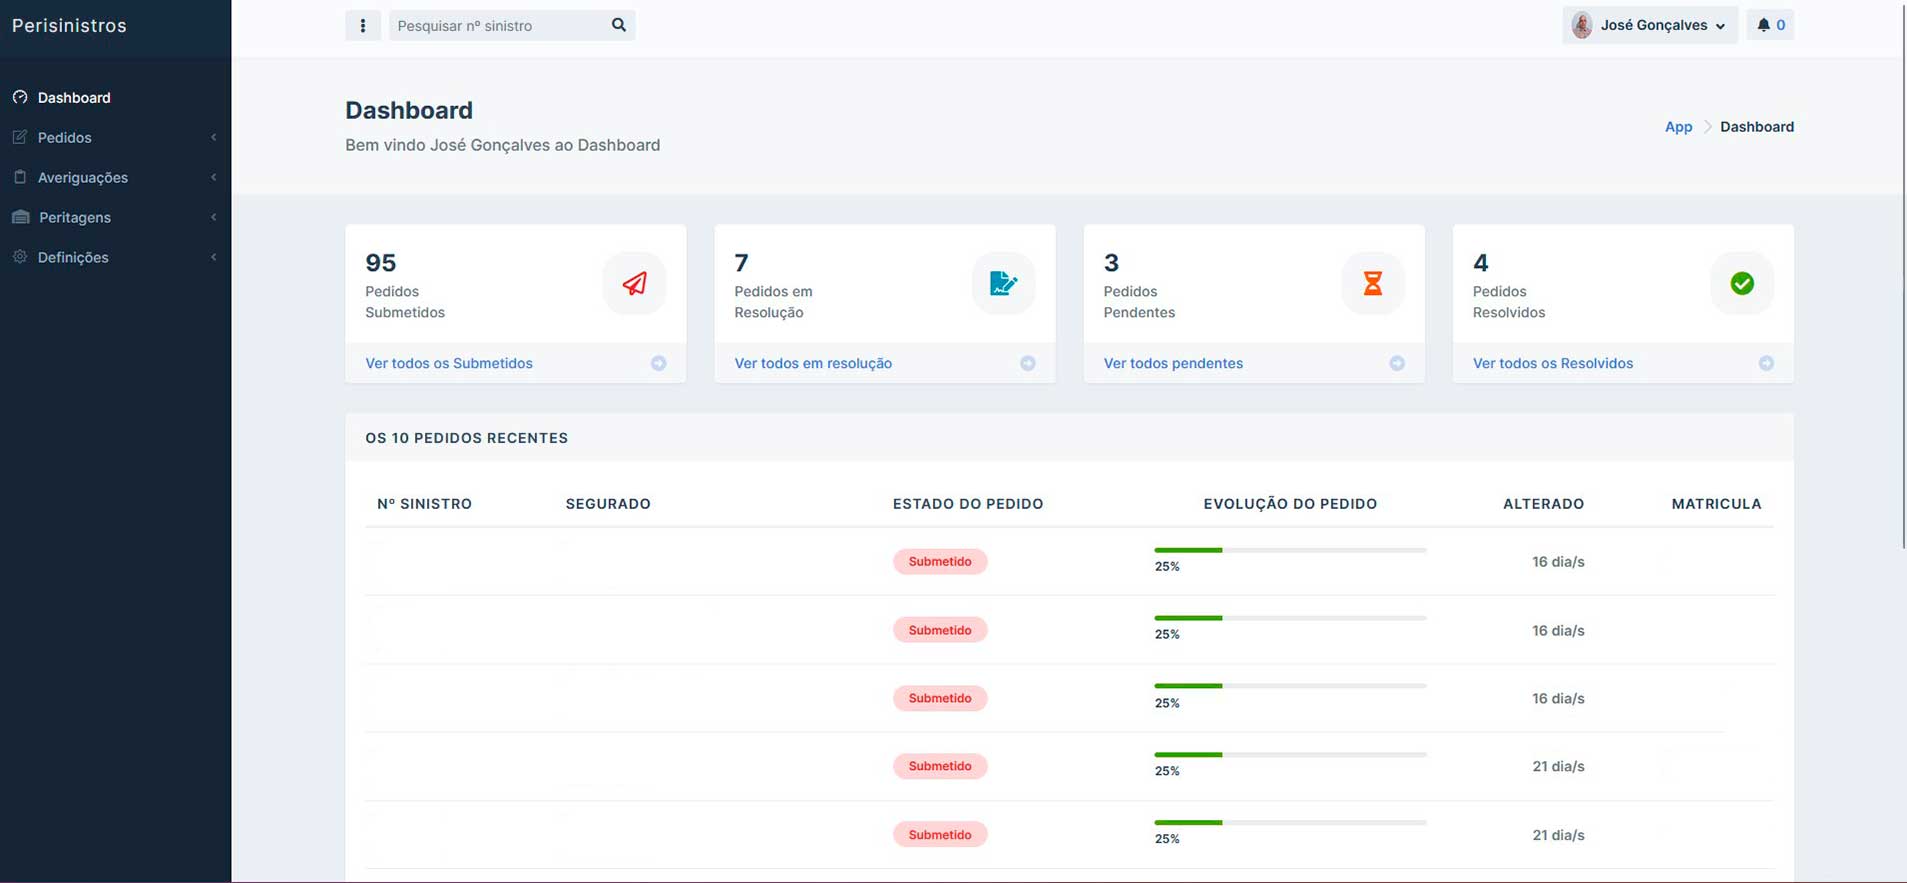Image resolution: width=1907 pixels, height=883 pixels.
Task: Click arrow icon next to Ver todos pendentes
Action: (1396, 364)
